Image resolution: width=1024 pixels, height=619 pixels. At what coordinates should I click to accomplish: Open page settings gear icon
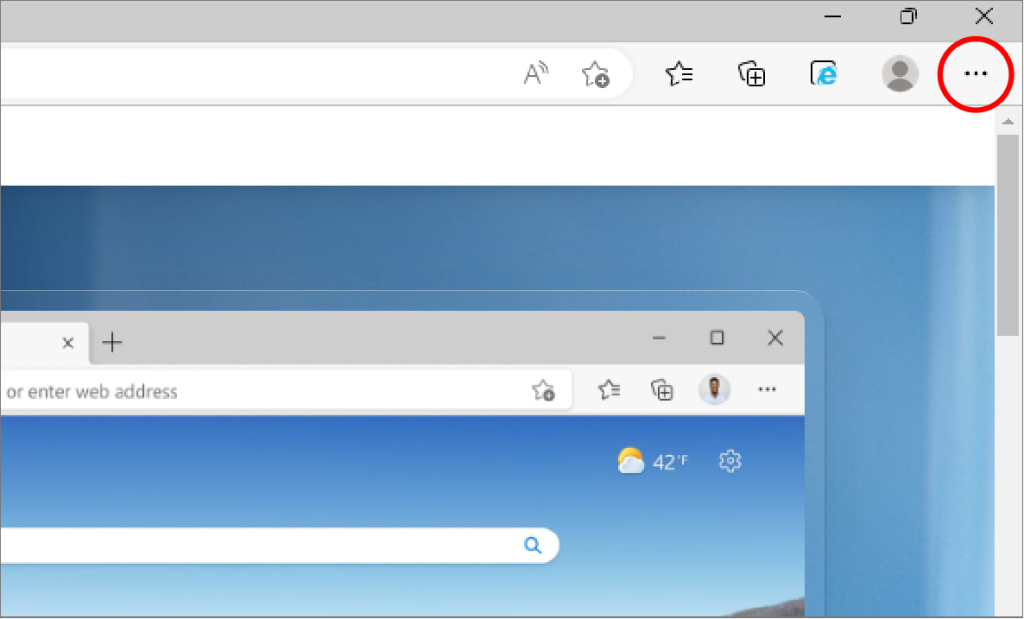click(729, 461)
